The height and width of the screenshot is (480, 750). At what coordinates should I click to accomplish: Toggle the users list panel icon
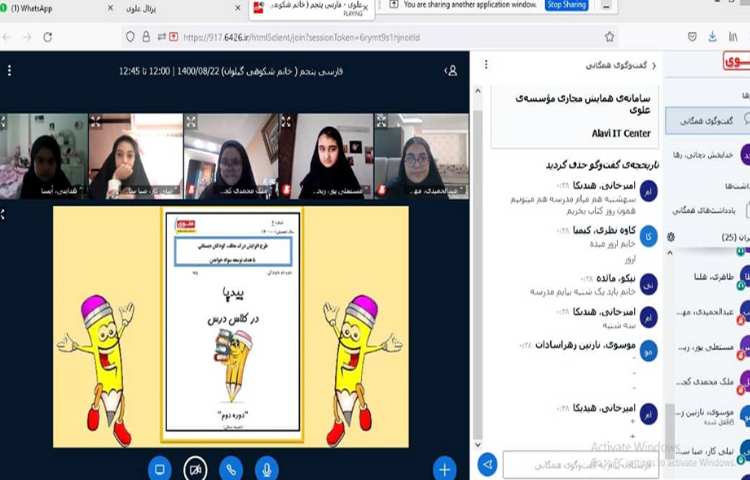(x=451, y=71)
